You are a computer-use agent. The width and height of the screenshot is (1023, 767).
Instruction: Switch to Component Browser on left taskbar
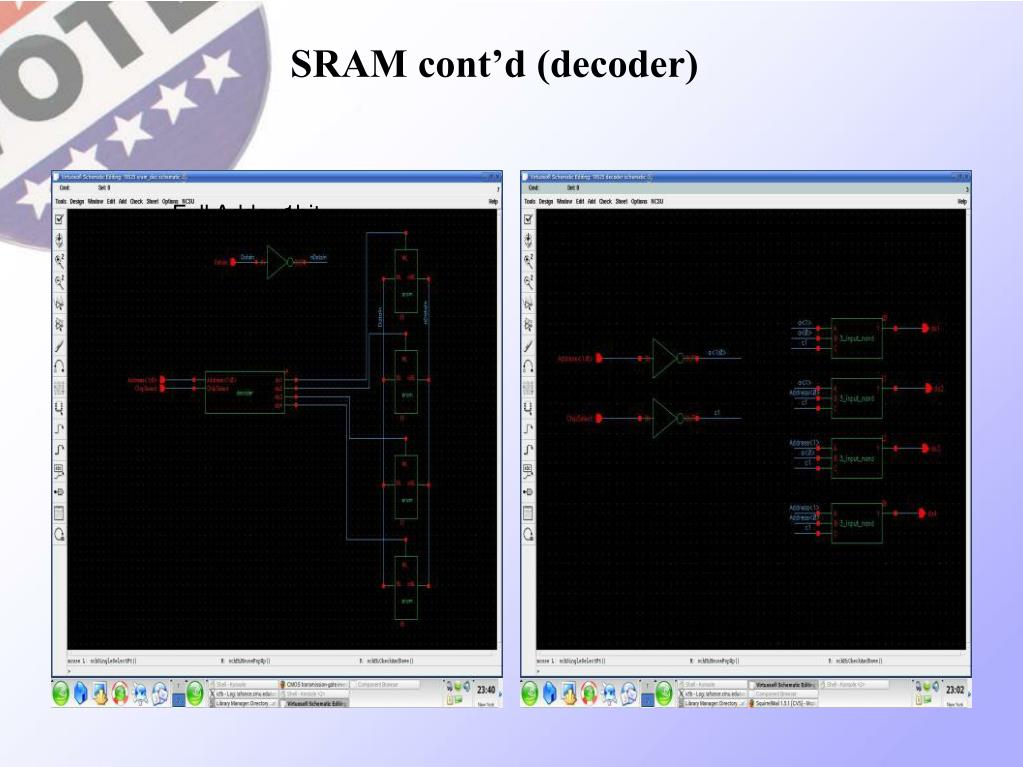385,685
